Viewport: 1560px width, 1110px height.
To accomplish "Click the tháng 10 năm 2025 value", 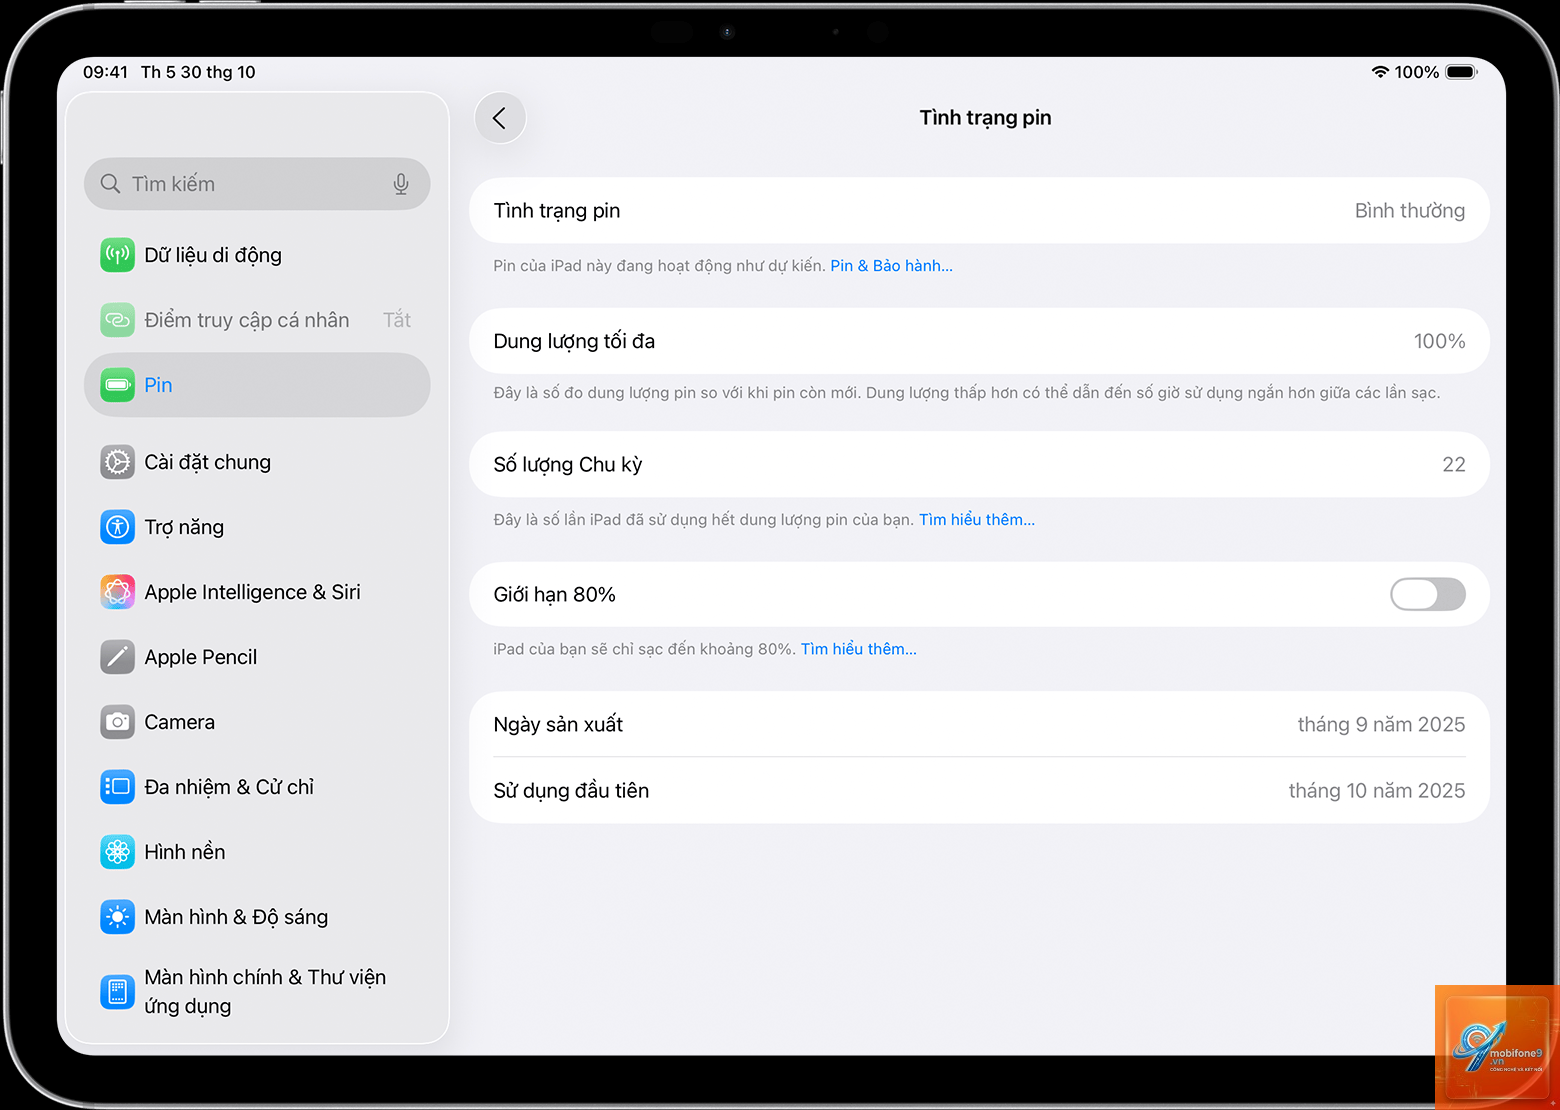I will tap(1377, 790).
